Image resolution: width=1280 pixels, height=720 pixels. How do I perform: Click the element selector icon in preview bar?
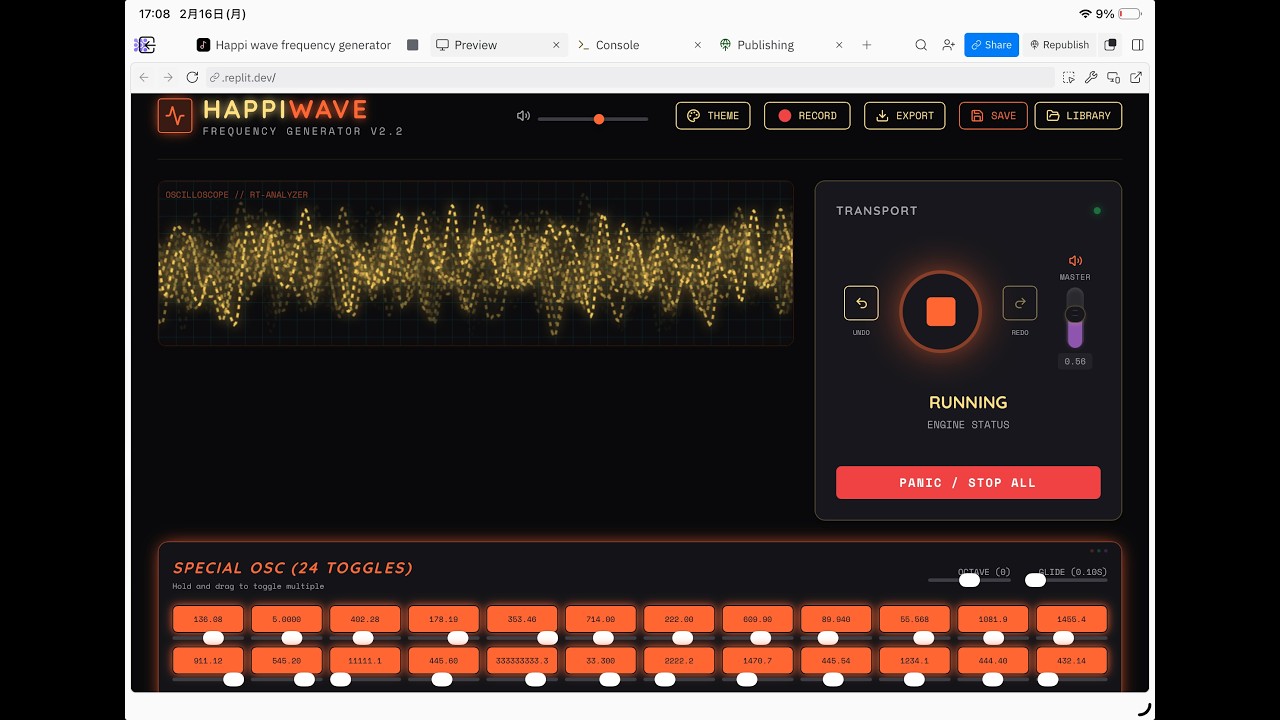pyautogui.click(x=1069, y=77)
